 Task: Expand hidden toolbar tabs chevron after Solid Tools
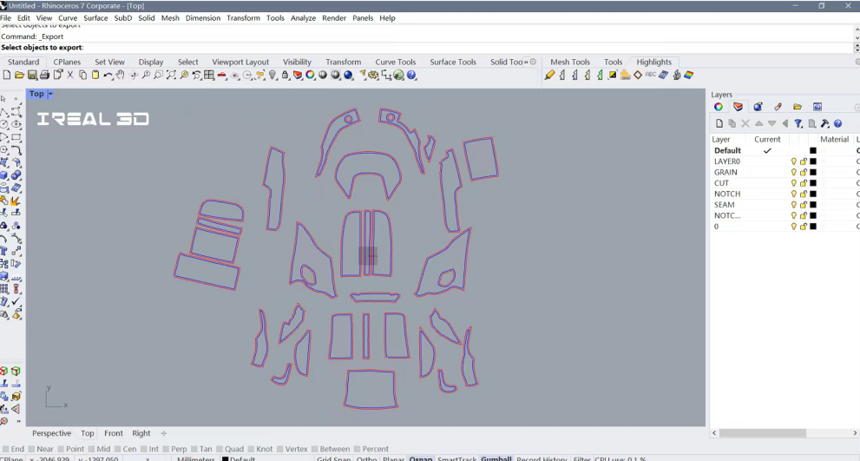(x=525, y=62)
